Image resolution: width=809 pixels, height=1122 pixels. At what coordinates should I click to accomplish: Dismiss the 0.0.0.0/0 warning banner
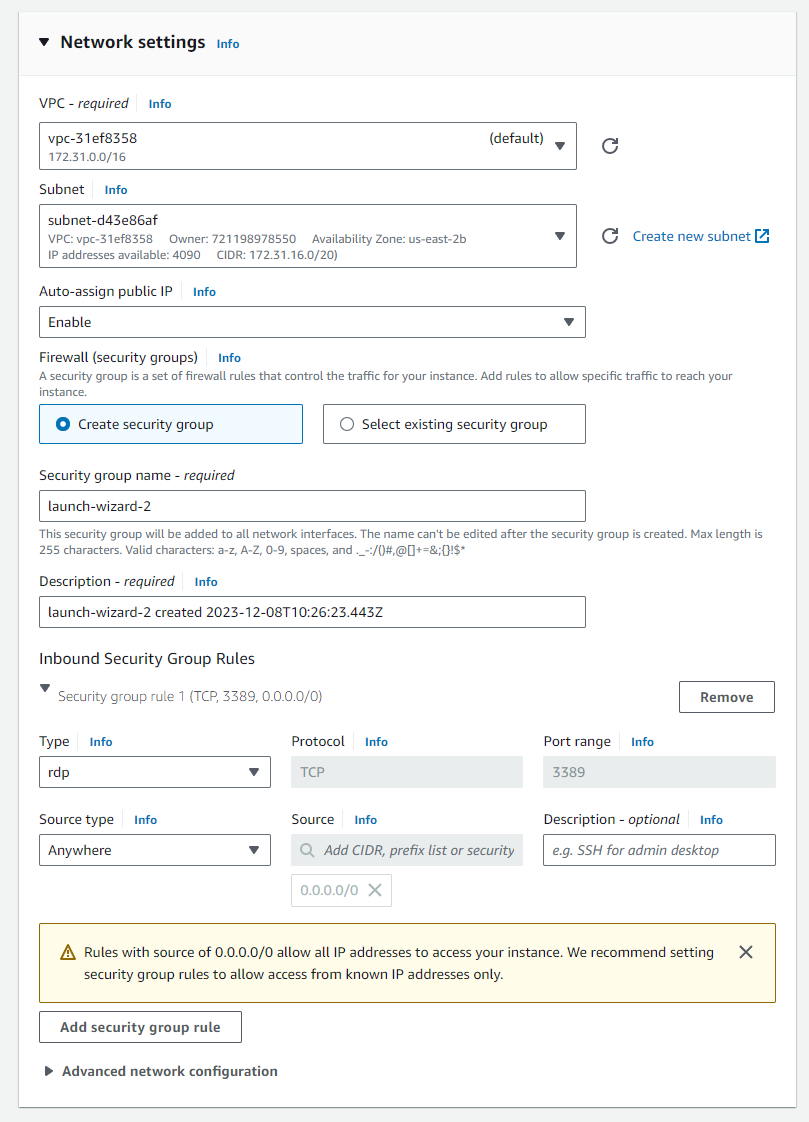pos(745,952)
